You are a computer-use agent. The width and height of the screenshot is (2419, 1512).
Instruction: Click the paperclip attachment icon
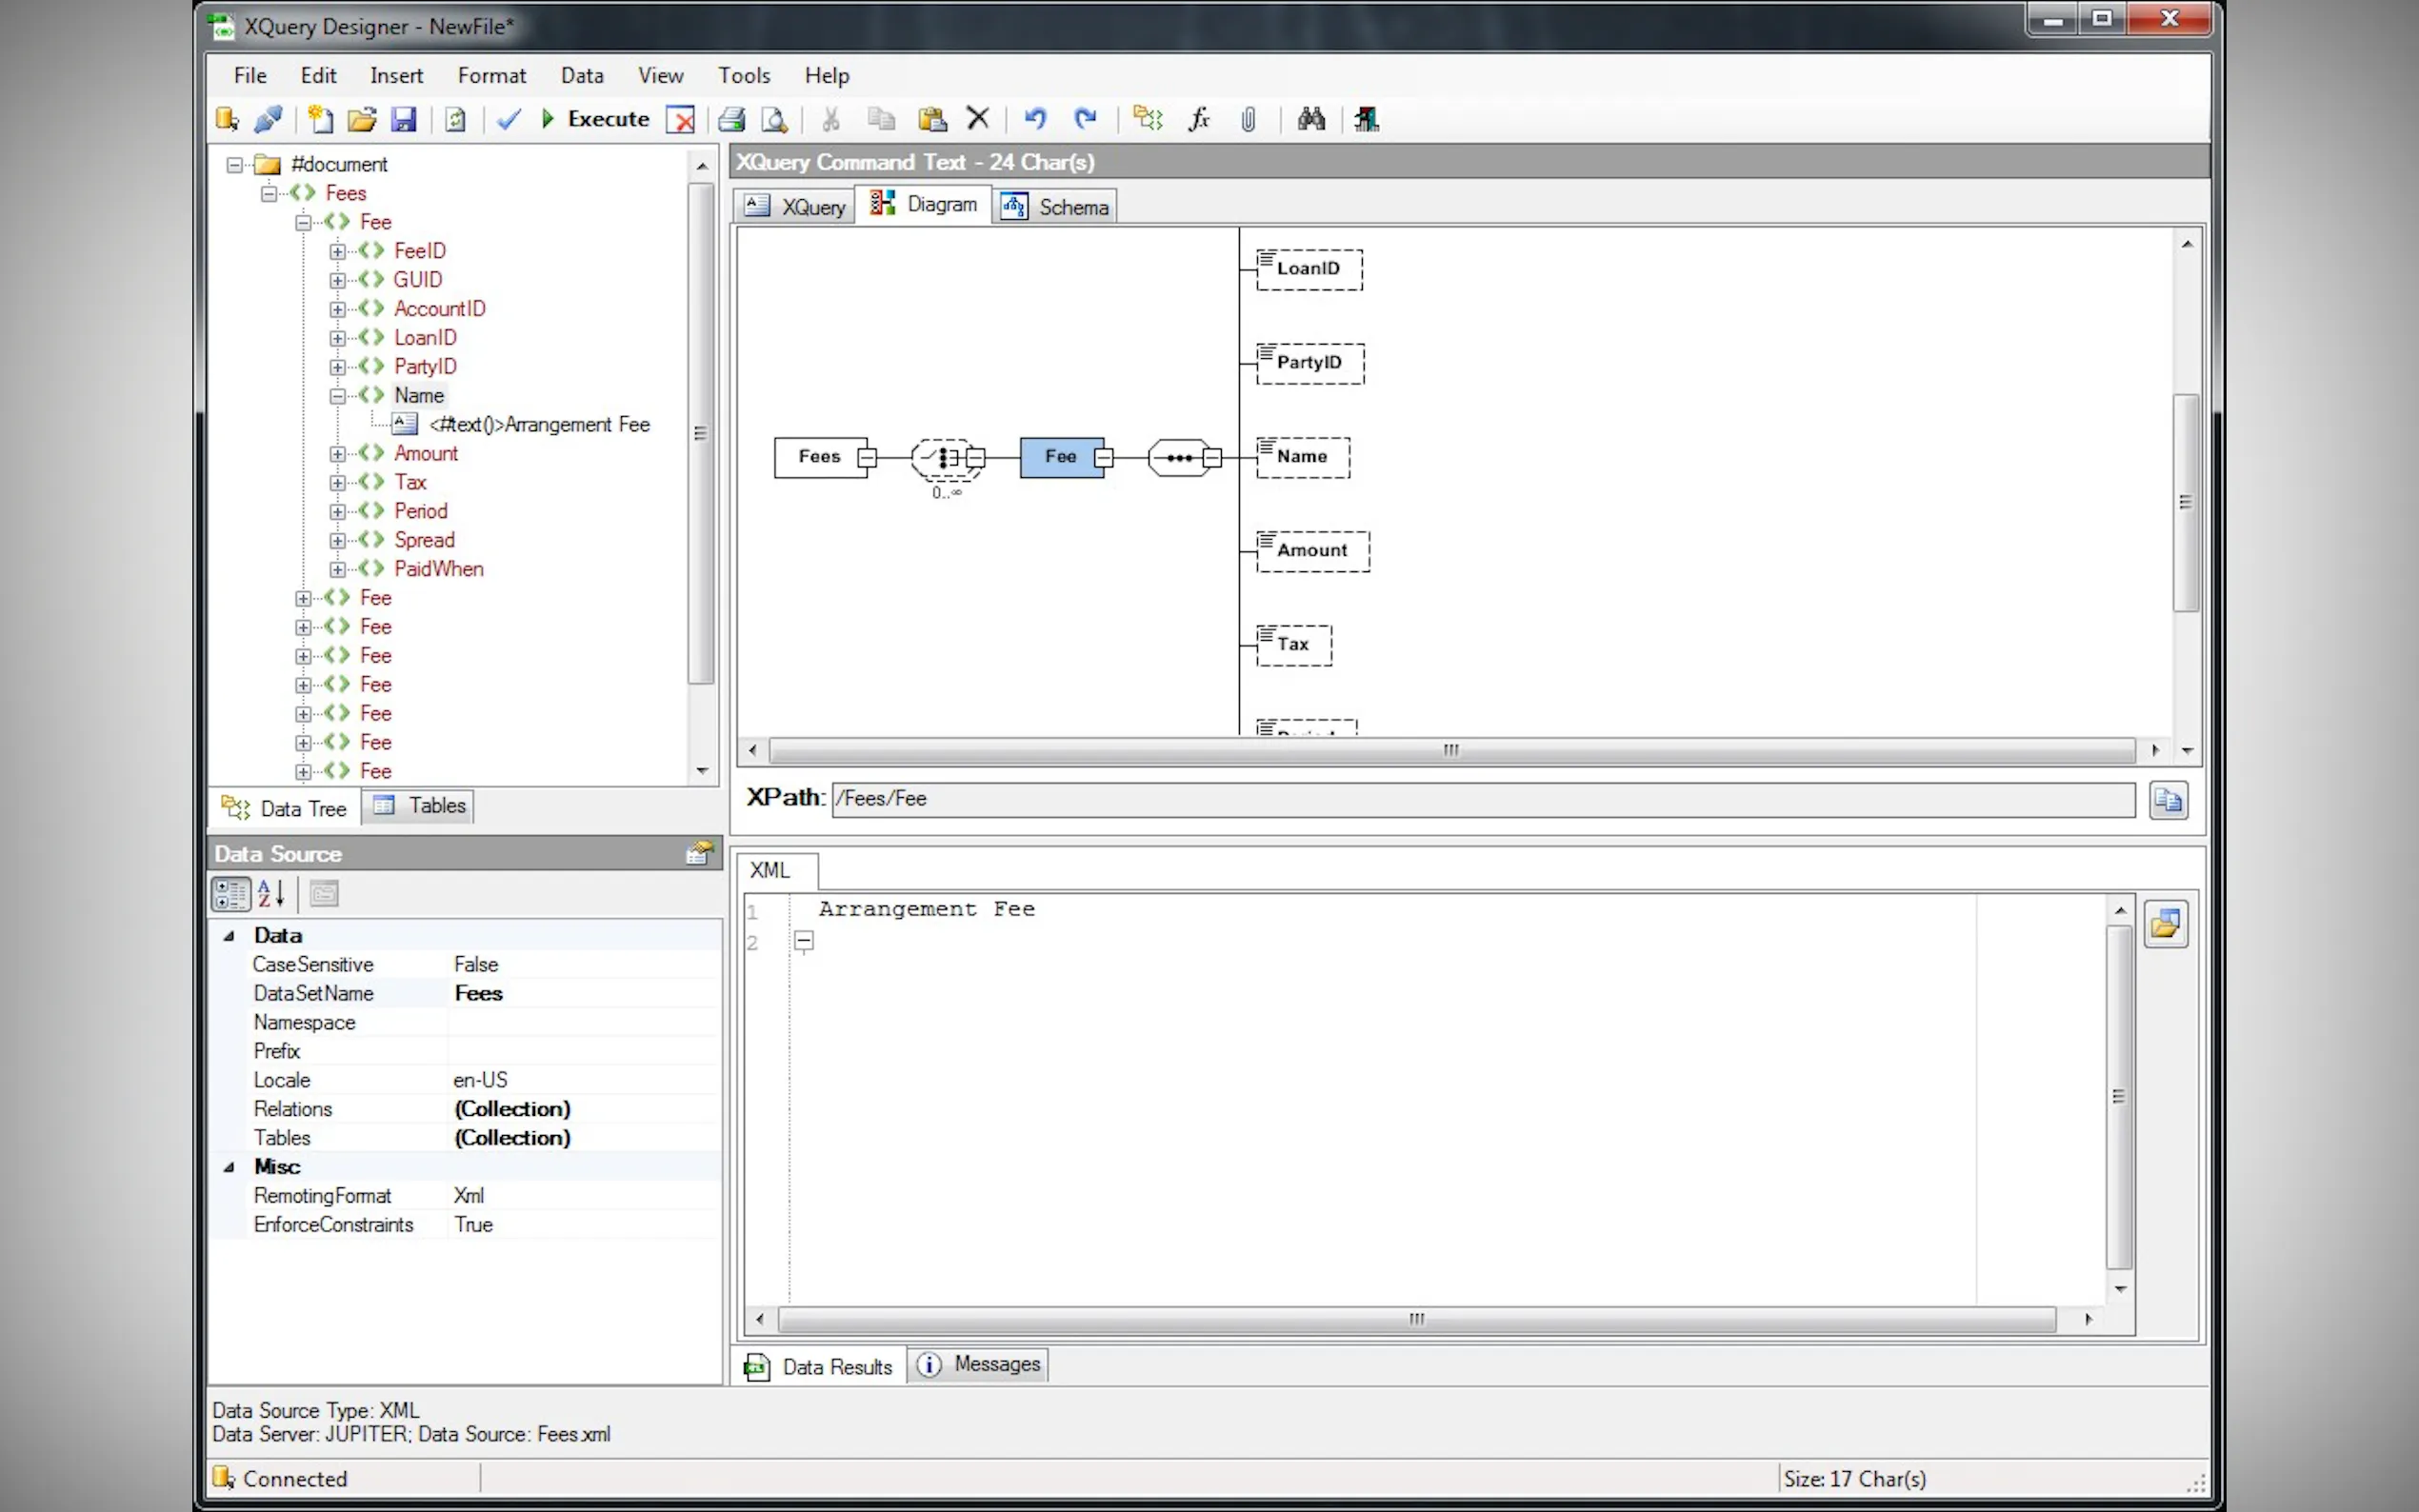[x=1248, y=120]
